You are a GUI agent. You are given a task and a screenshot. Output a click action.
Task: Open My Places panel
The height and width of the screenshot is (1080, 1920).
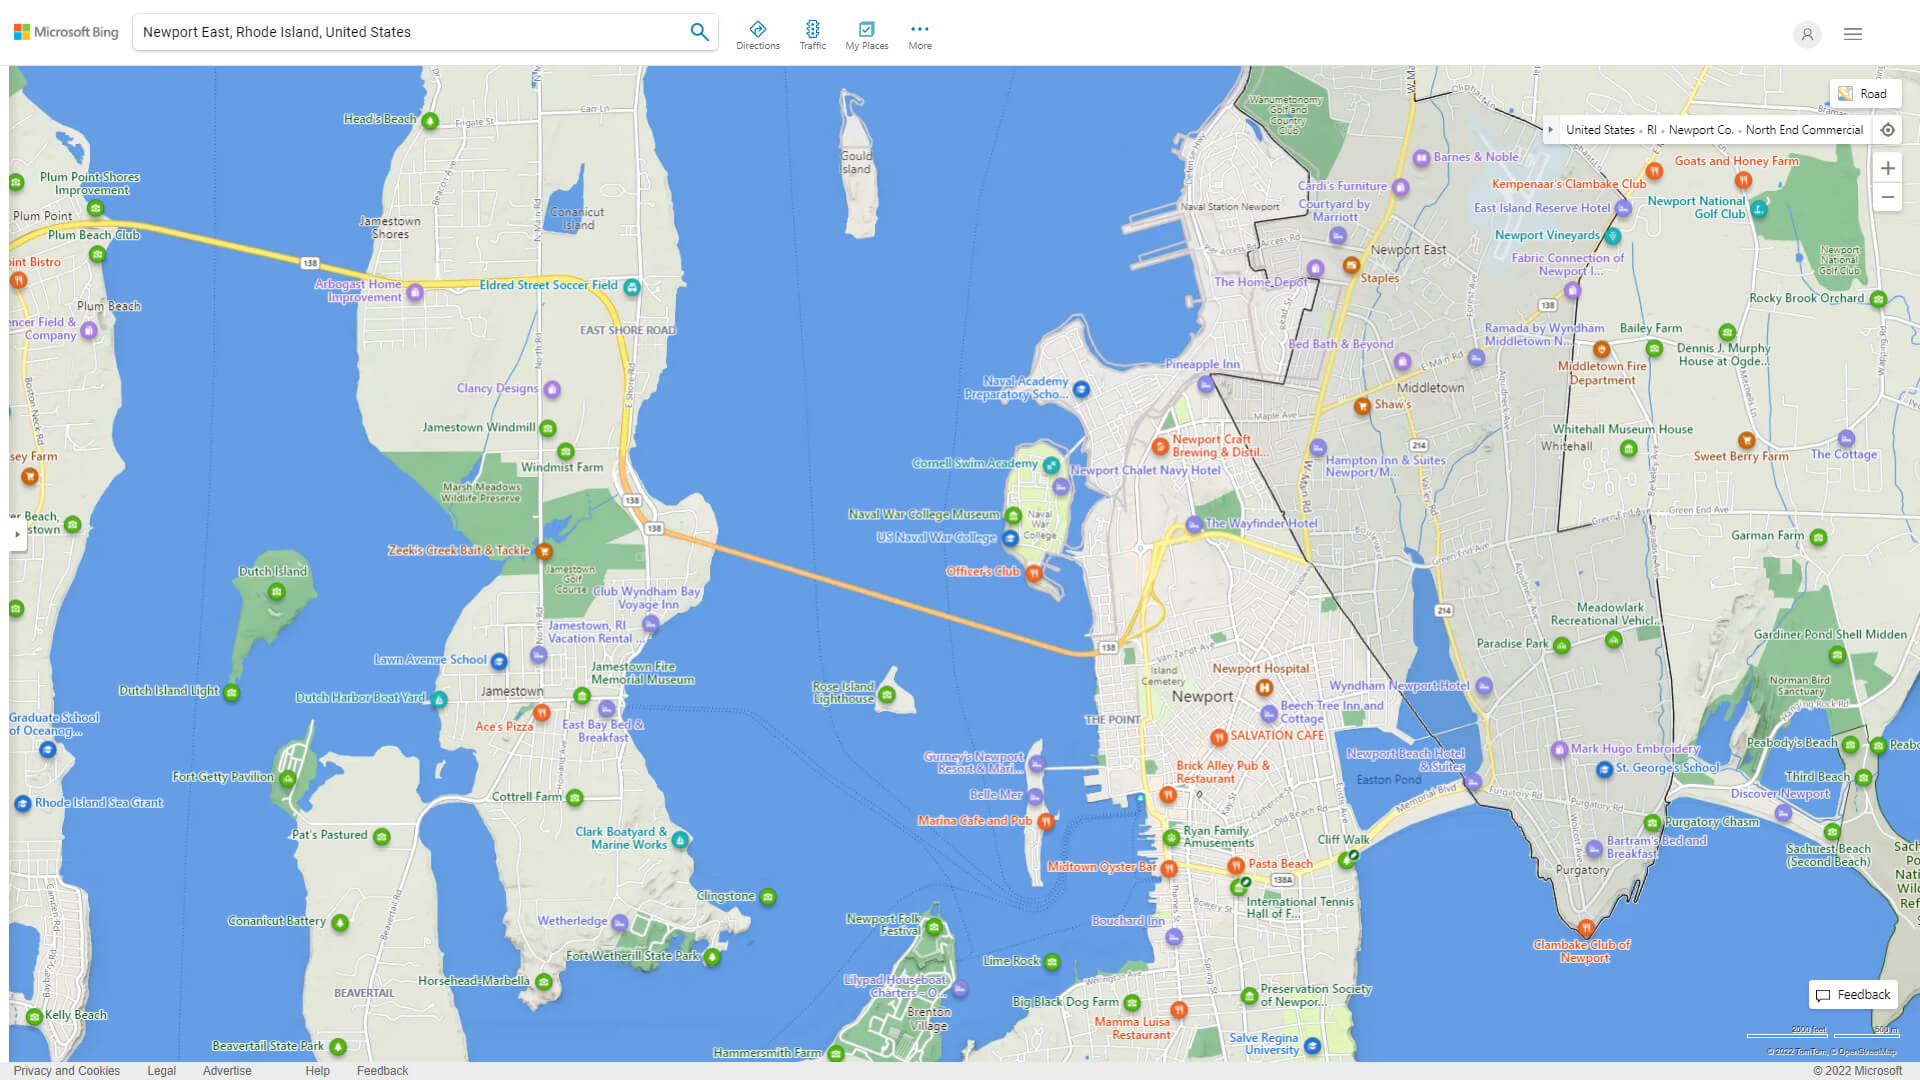click(866, 35)
